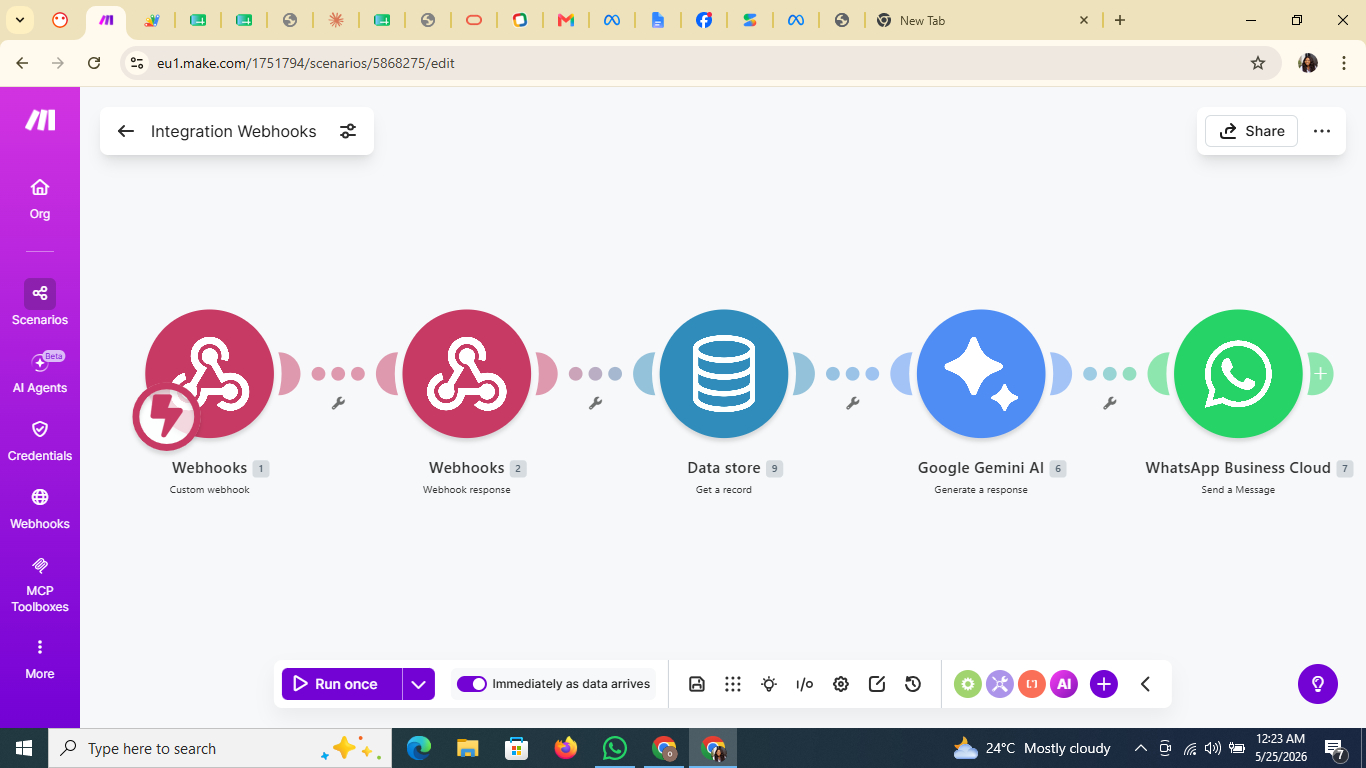Open the Custom webhook module

tap(209, 373)
